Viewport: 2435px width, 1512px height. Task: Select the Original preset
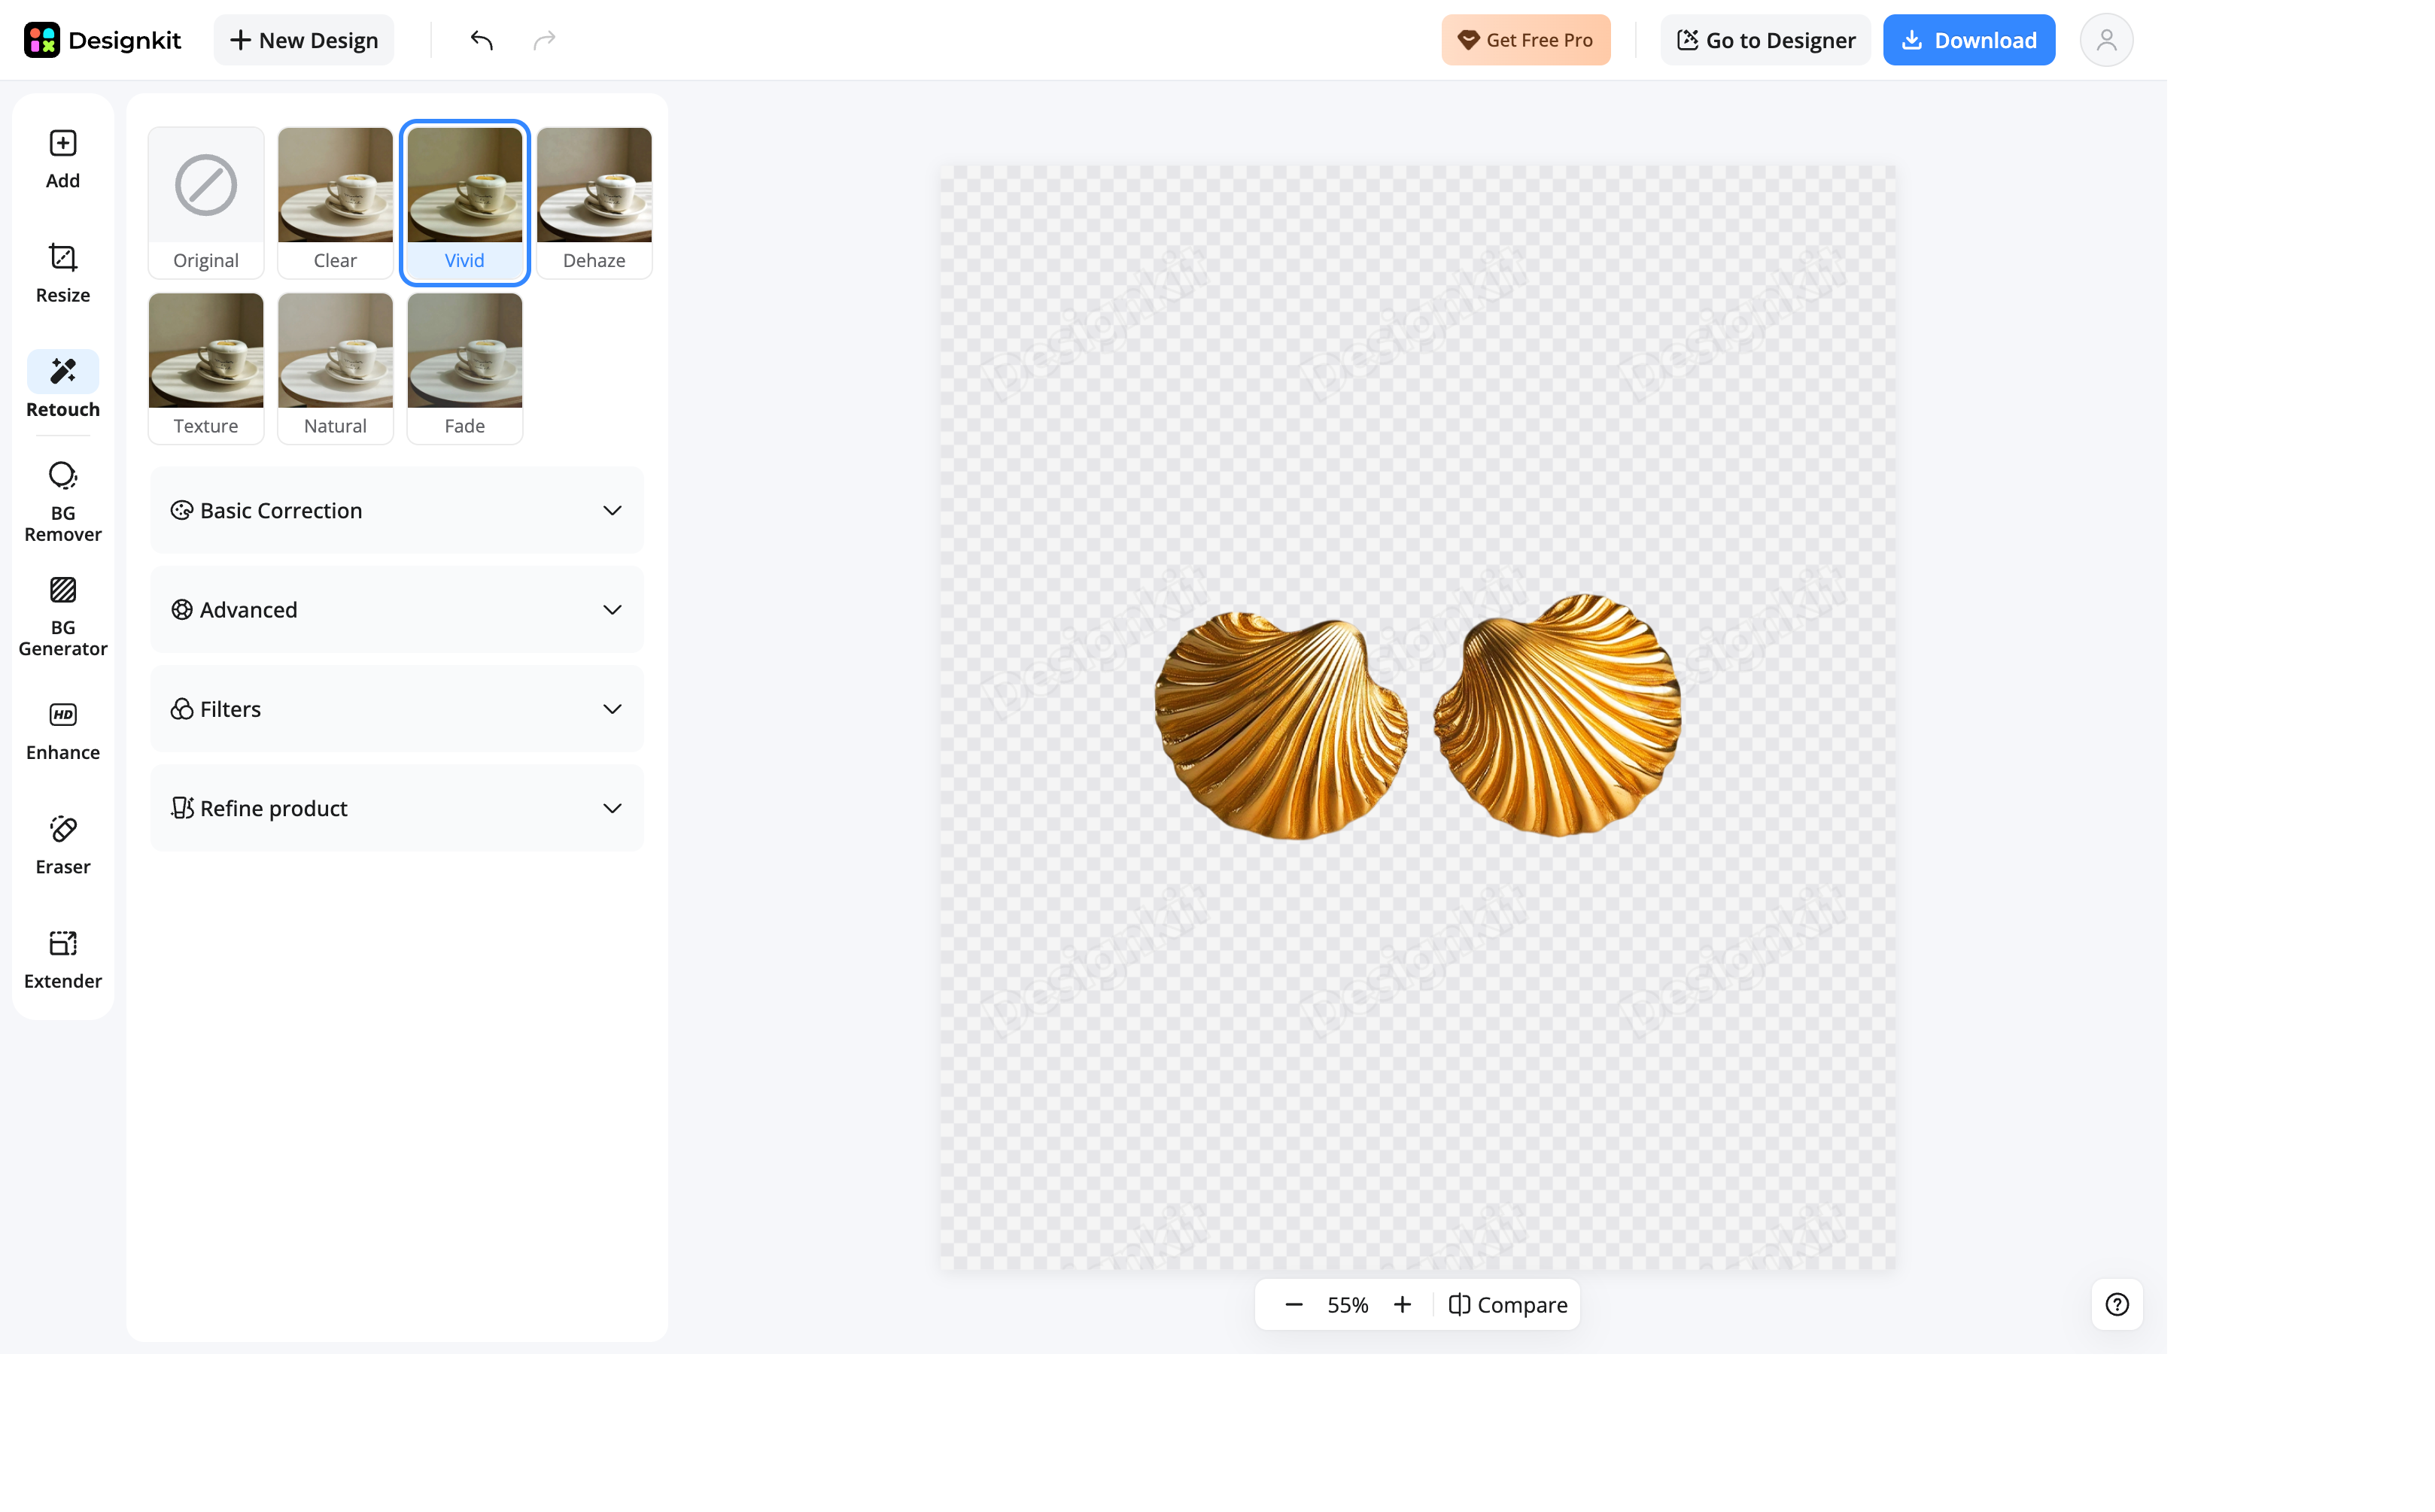(206, 202)
